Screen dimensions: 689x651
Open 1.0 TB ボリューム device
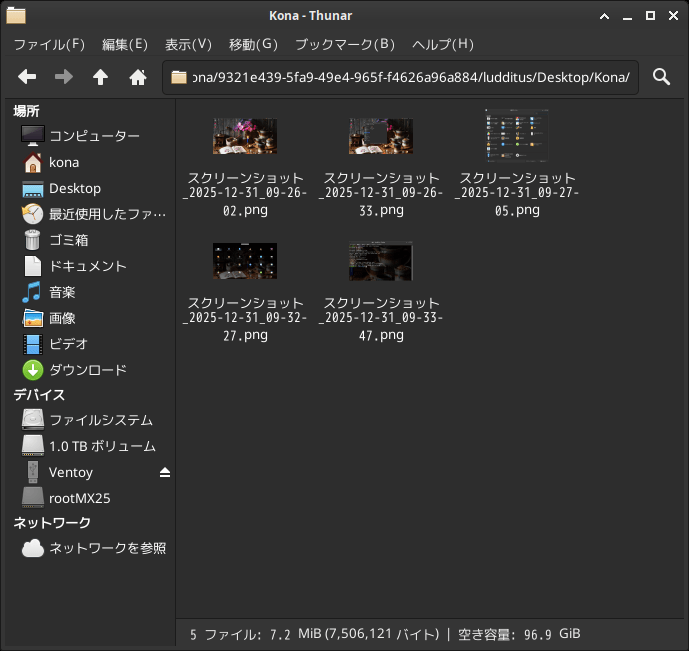(x=101, y=446)
